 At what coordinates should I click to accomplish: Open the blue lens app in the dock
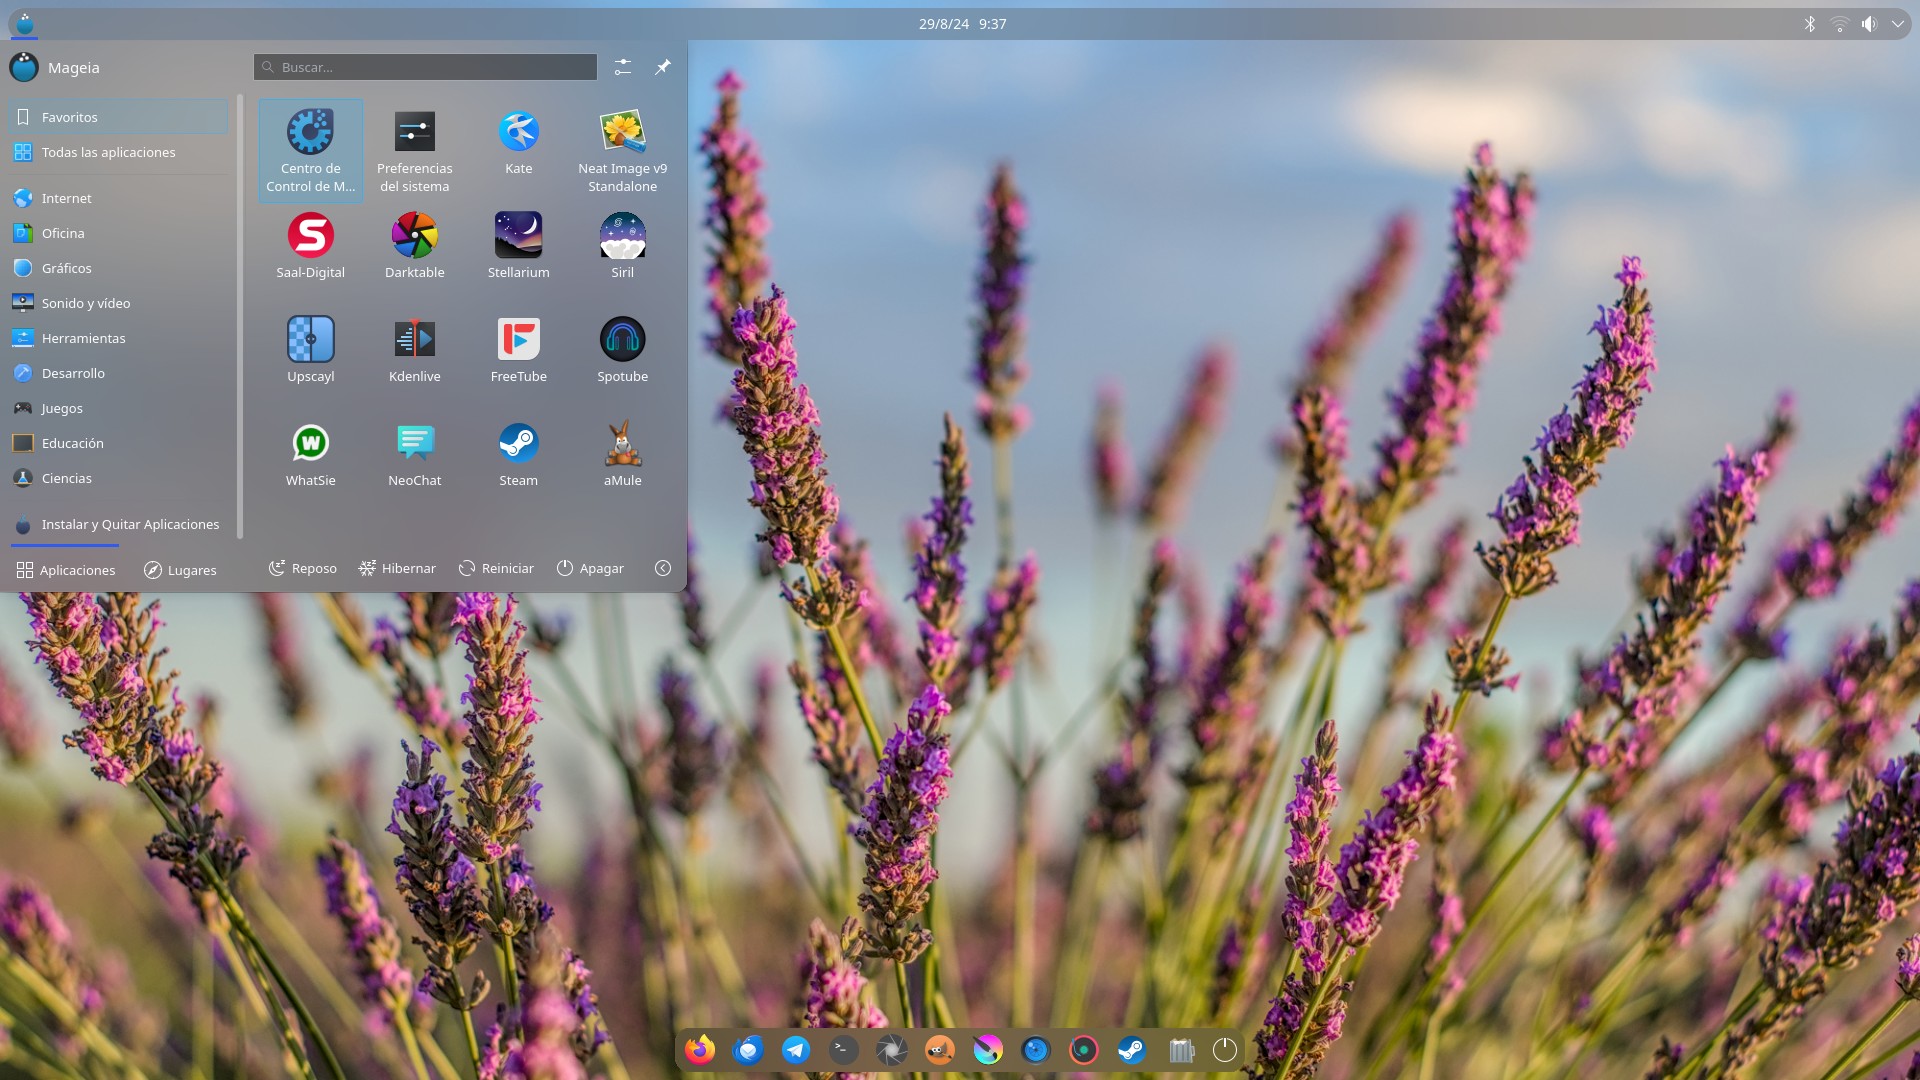(1036, 1050)
